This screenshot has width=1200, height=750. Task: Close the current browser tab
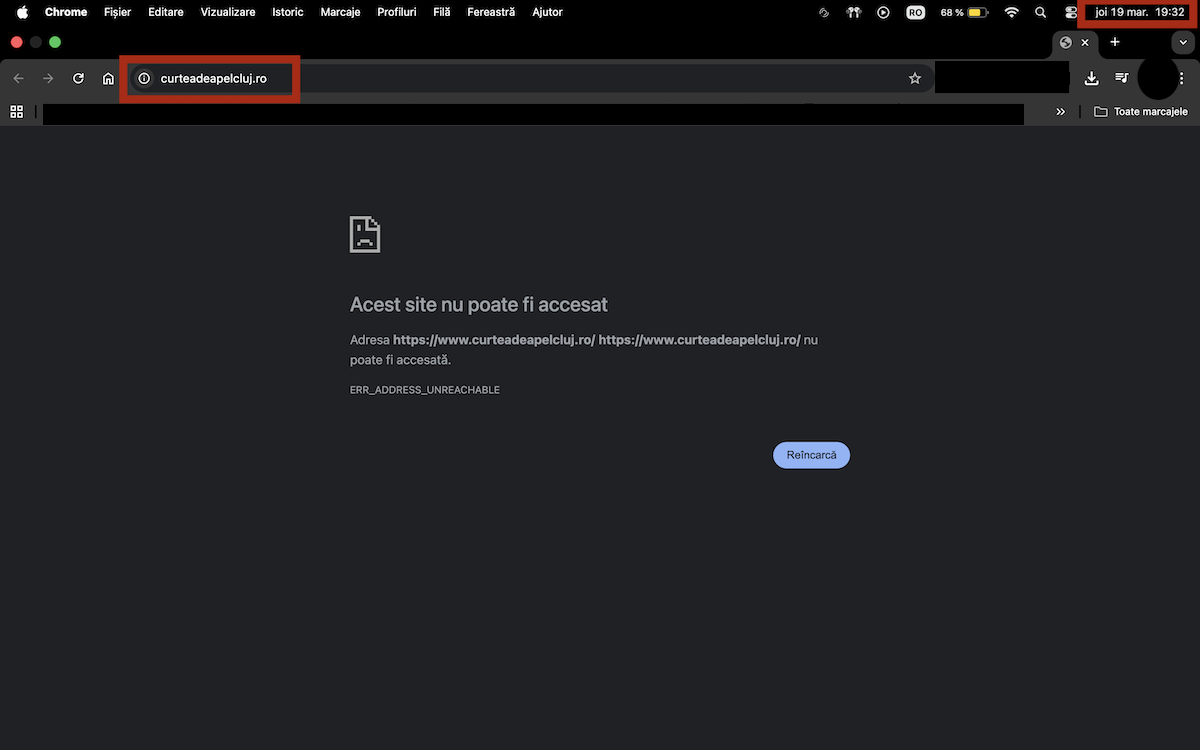(1085, 42)
